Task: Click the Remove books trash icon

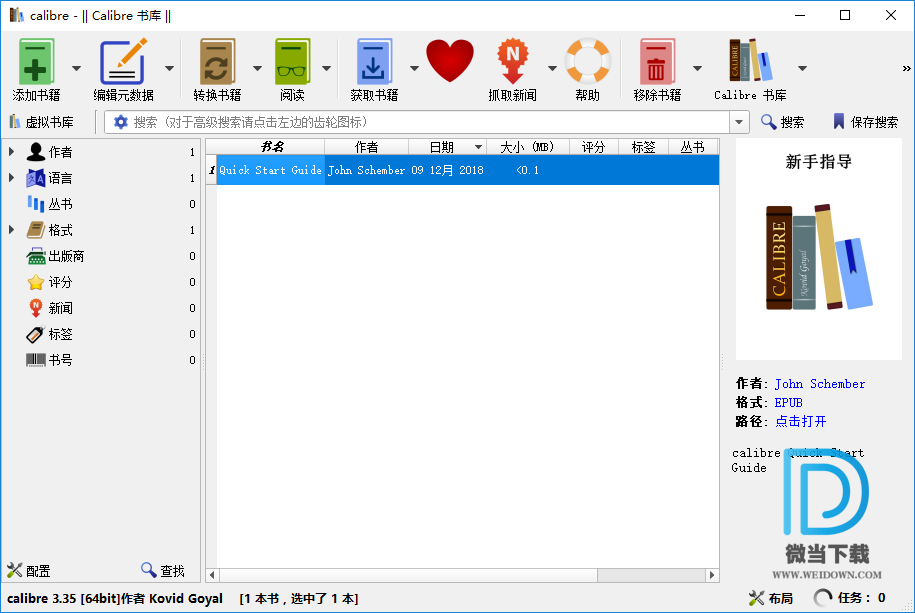Action: click(656, 63)
